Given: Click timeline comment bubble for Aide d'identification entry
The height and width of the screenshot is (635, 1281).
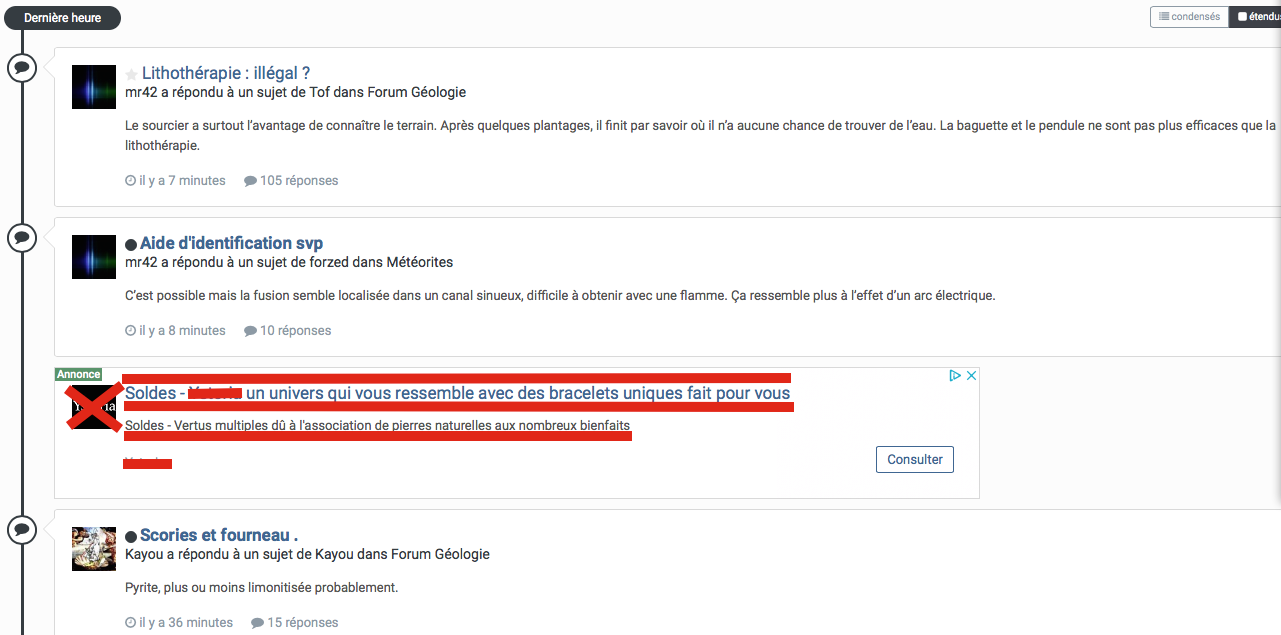Looking at the screenshot, I should (22, 238).
